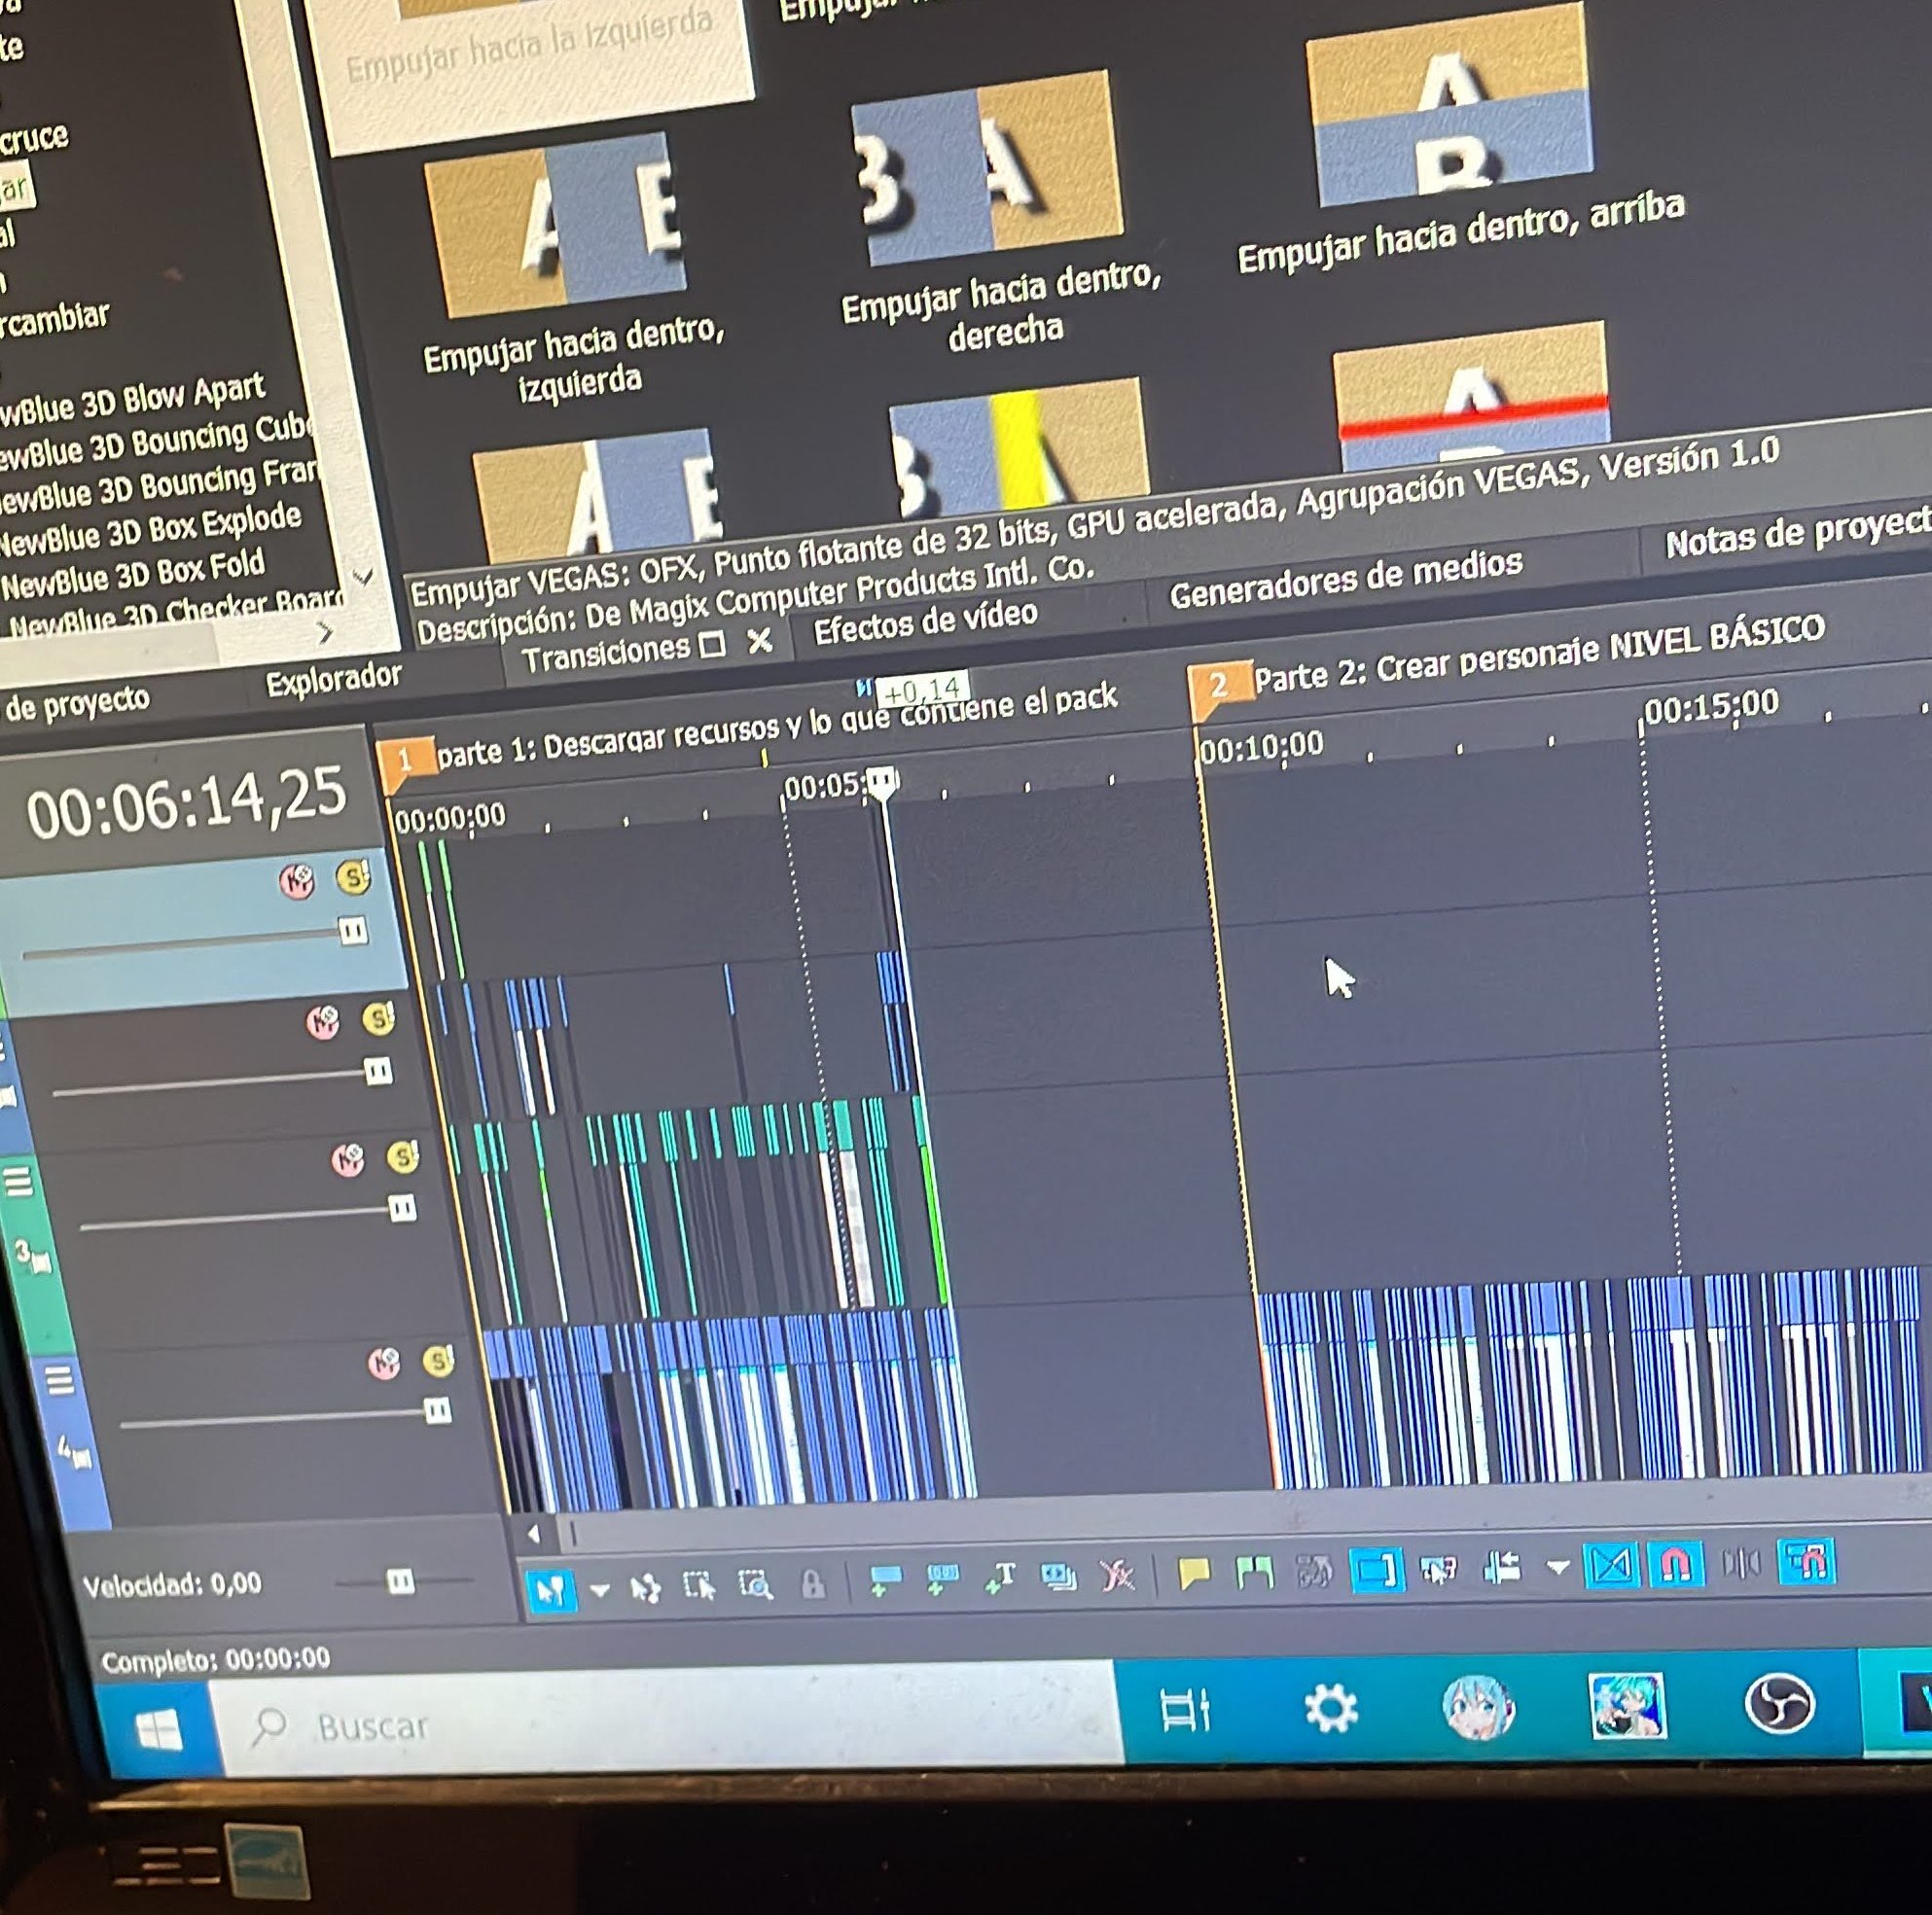Viewport: 1932px width, 1915px height.
Task: Select NewBlue 3D Box Fold in the list
Action: (x=133, y=575)
